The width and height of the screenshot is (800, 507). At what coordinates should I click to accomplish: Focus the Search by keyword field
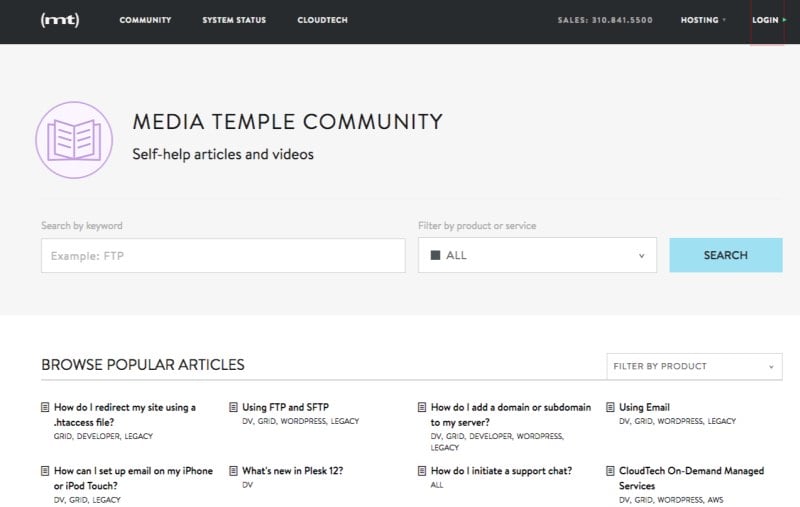[x=223, y=256]
